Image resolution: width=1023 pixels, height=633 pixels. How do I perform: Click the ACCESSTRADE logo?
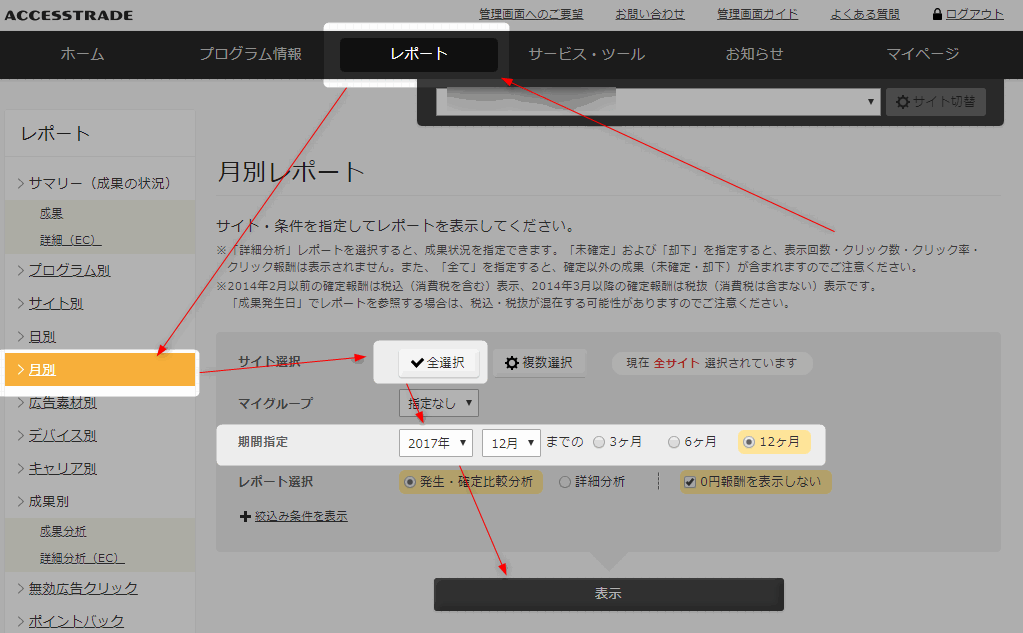click(68, 15)
